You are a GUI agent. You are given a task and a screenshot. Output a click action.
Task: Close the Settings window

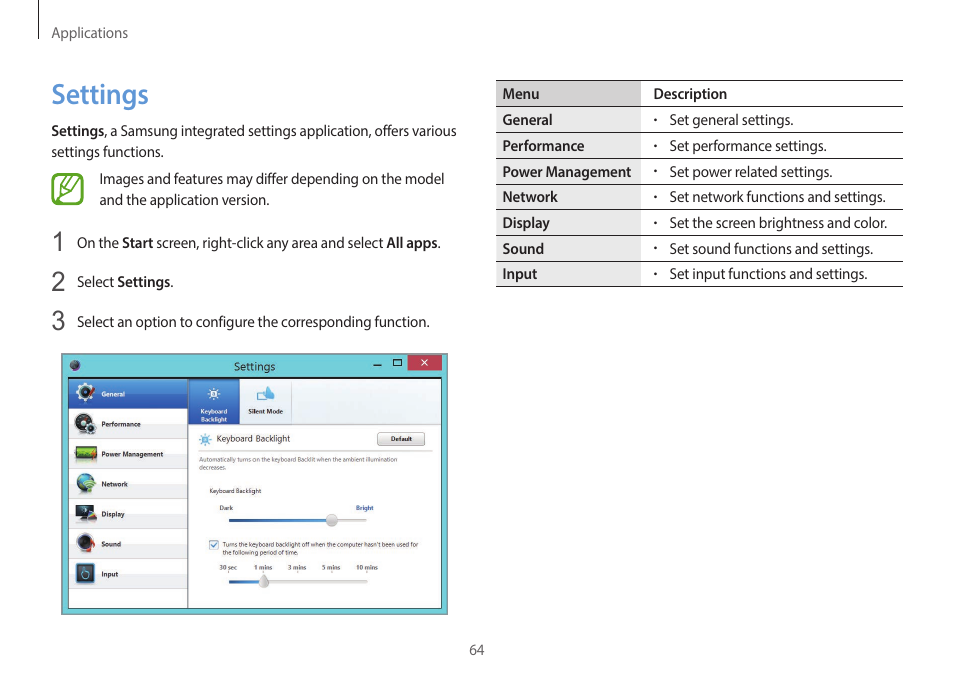pos(424,363)
